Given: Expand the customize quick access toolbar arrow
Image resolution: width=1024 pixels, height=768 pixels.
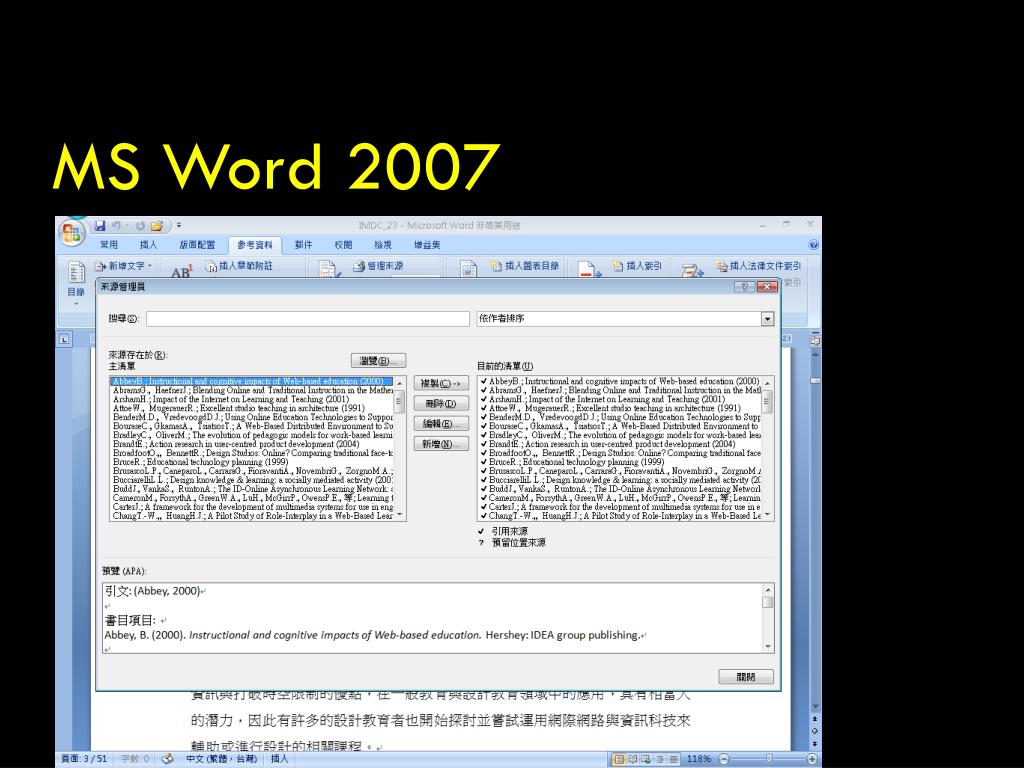Looking at the screenshot, I should [x=179, y=225].
